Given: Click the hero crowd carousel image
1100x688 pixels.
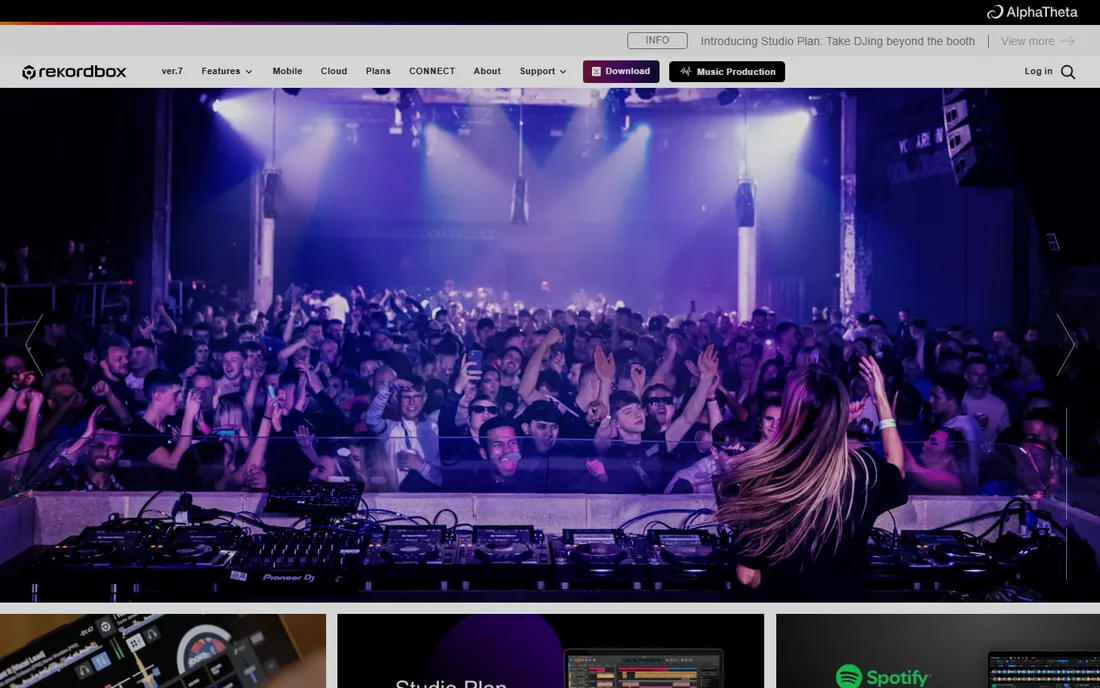Looking at the screenshot, I should click(550, 344).
